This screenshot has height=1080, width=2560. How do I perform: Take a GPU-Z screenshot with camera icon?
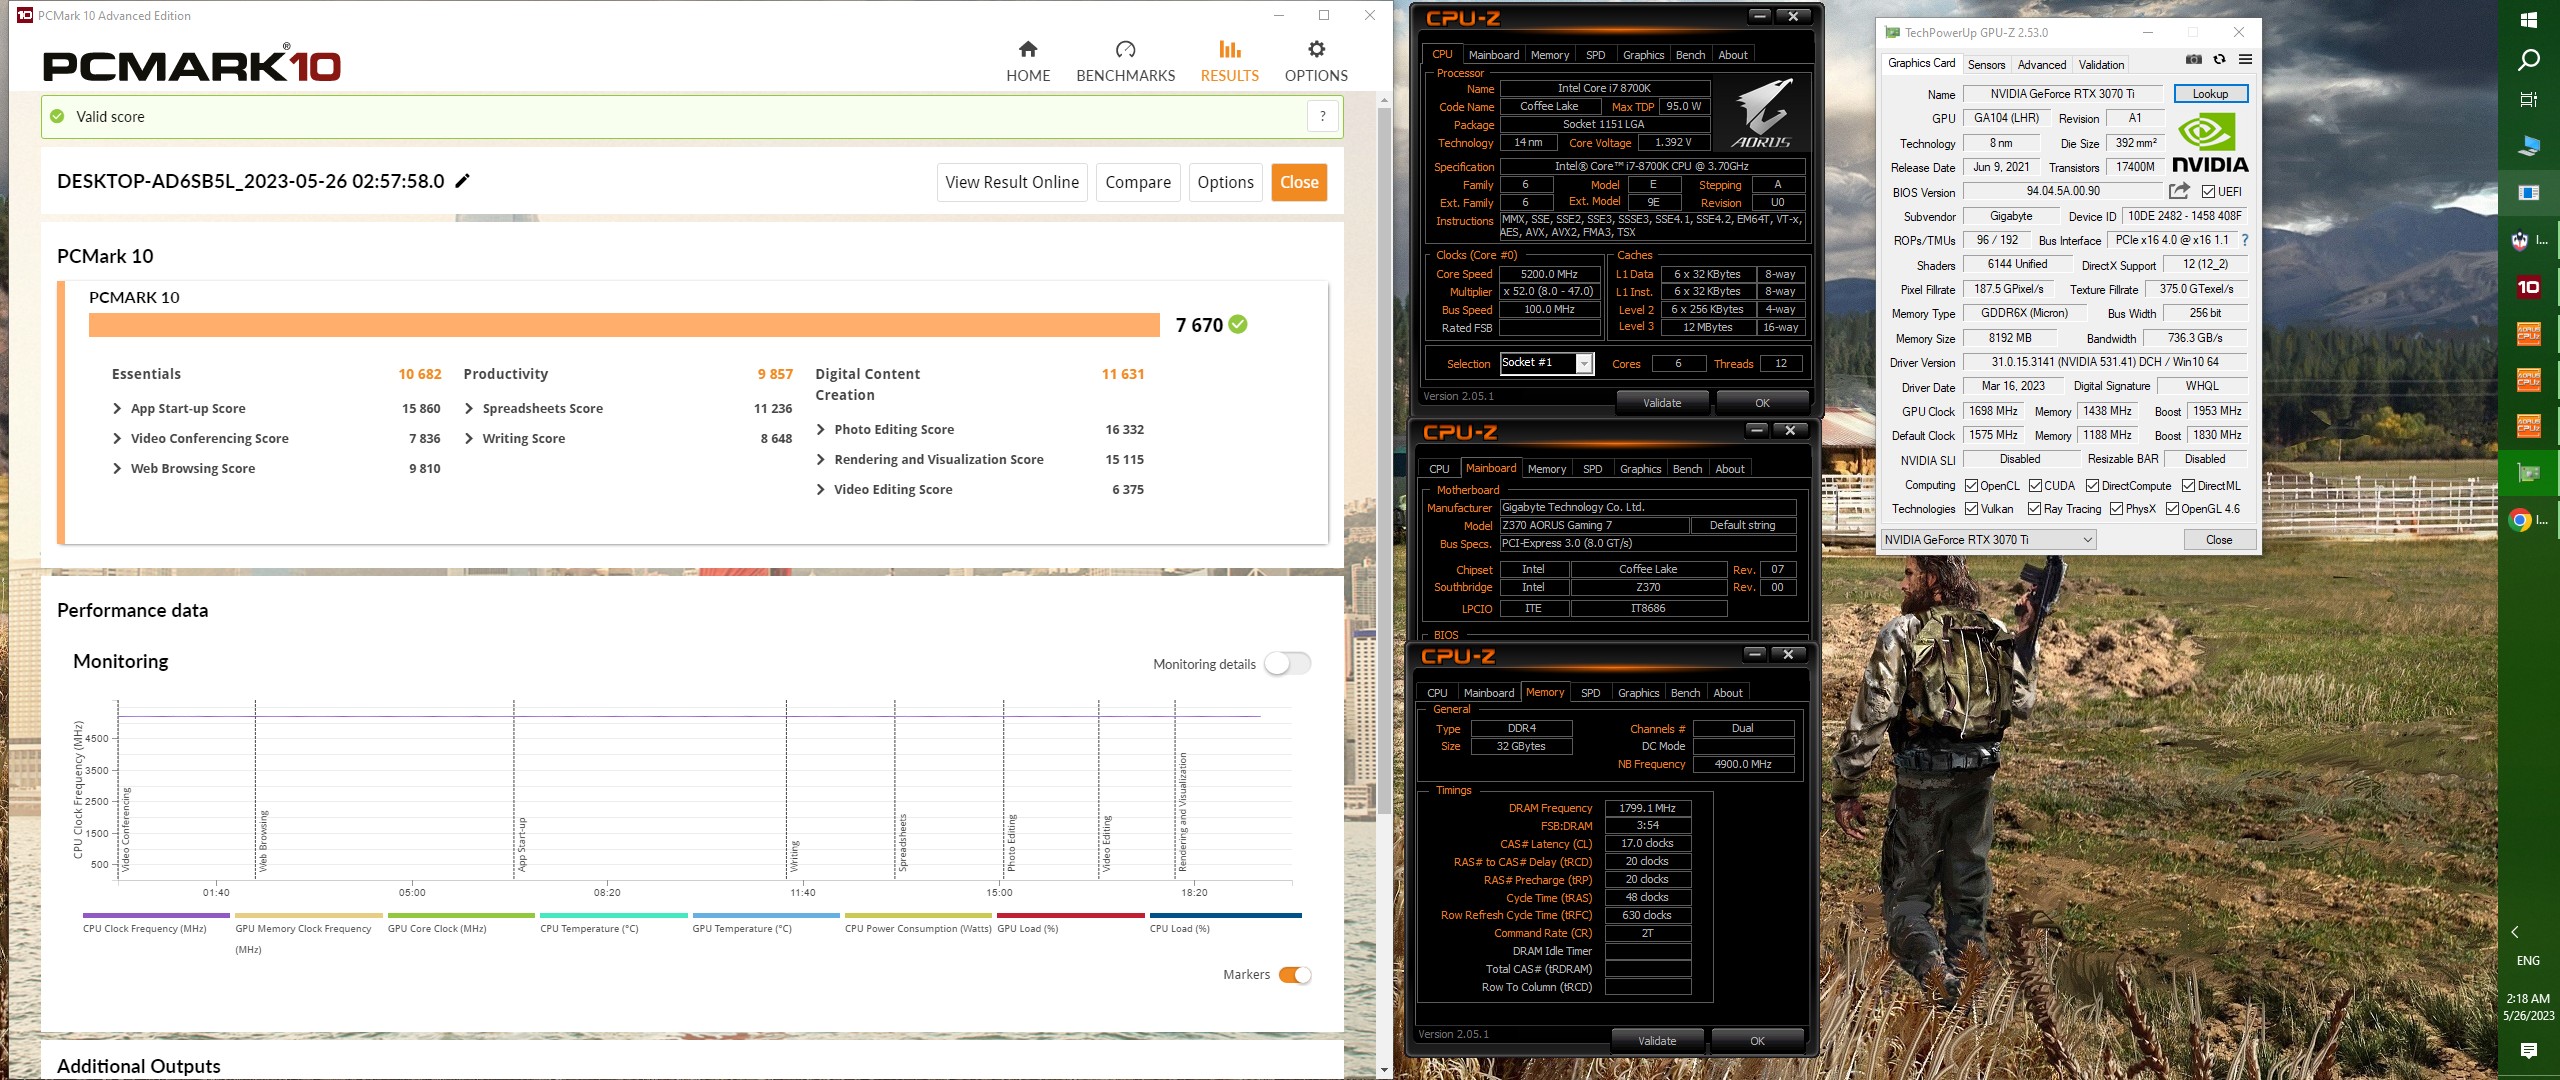(x=2193, y=60)
